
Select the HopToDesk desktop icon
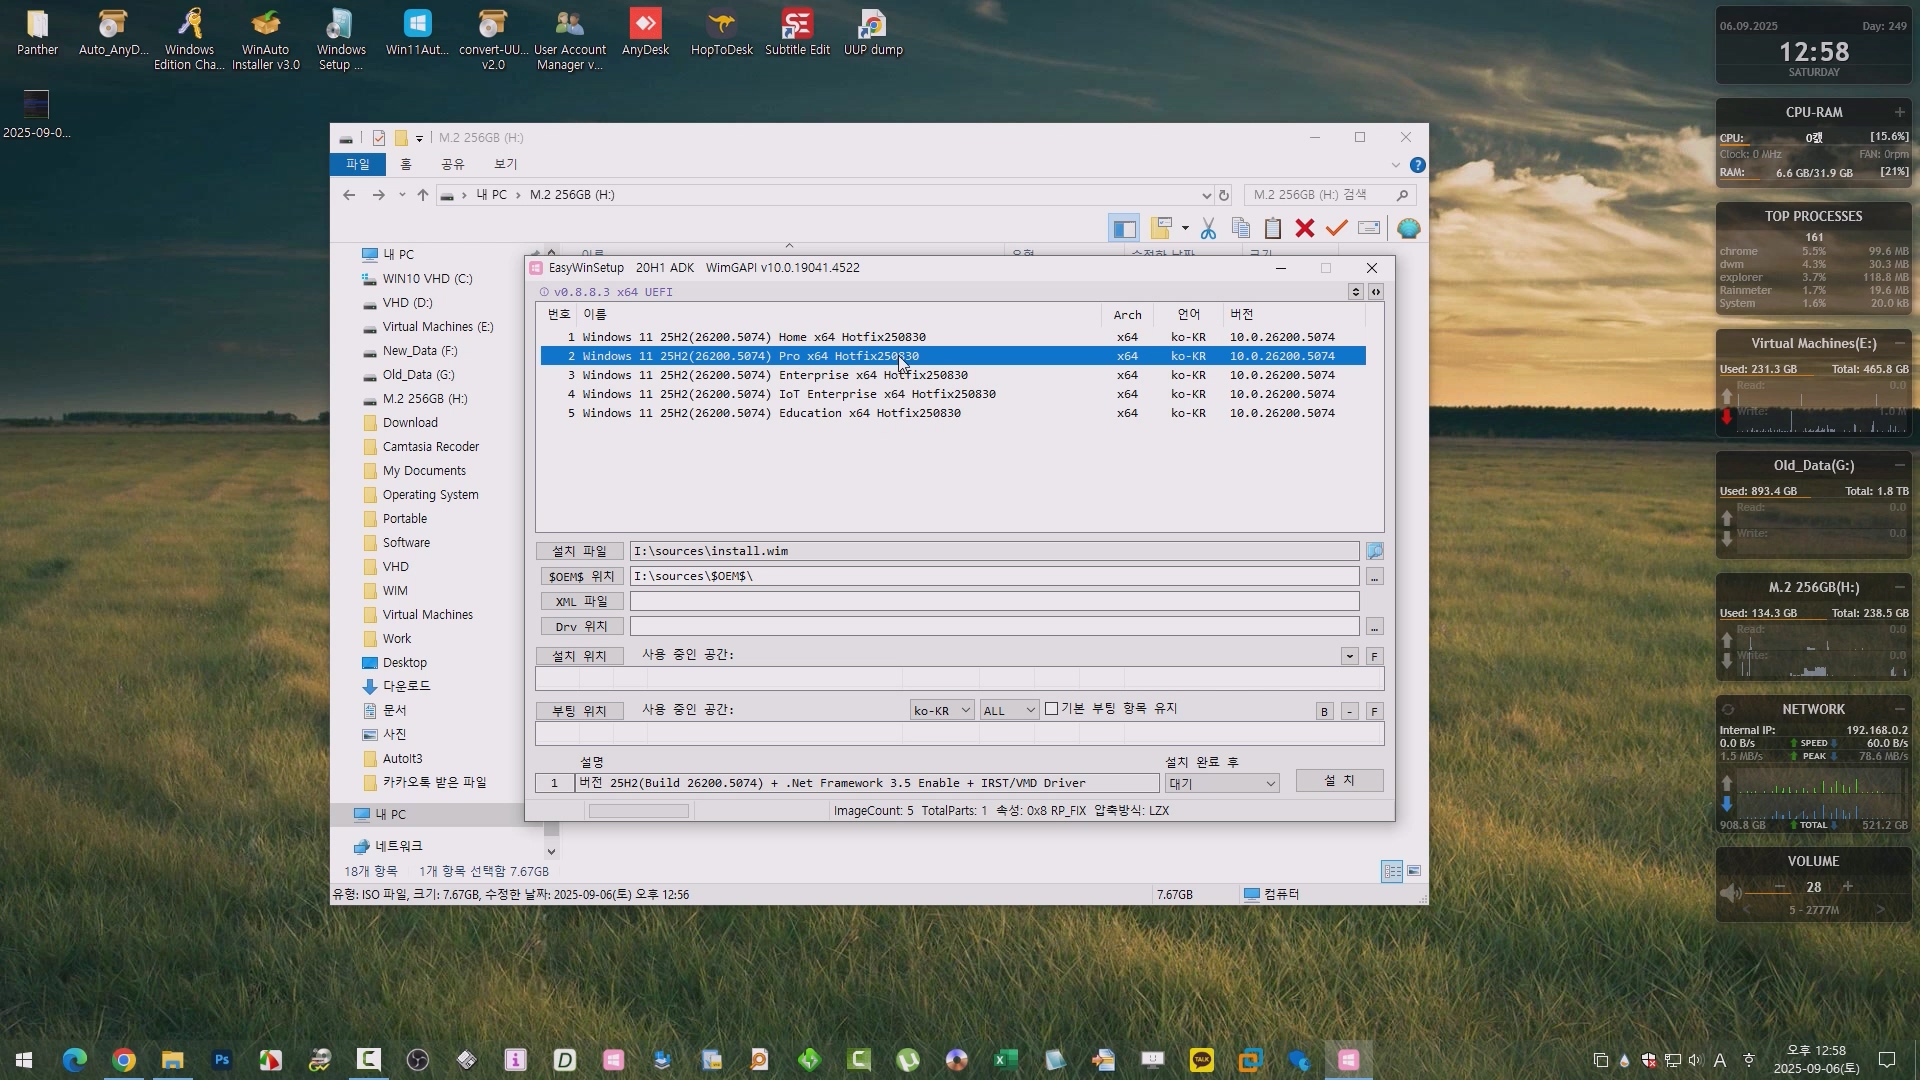point(721,33)
